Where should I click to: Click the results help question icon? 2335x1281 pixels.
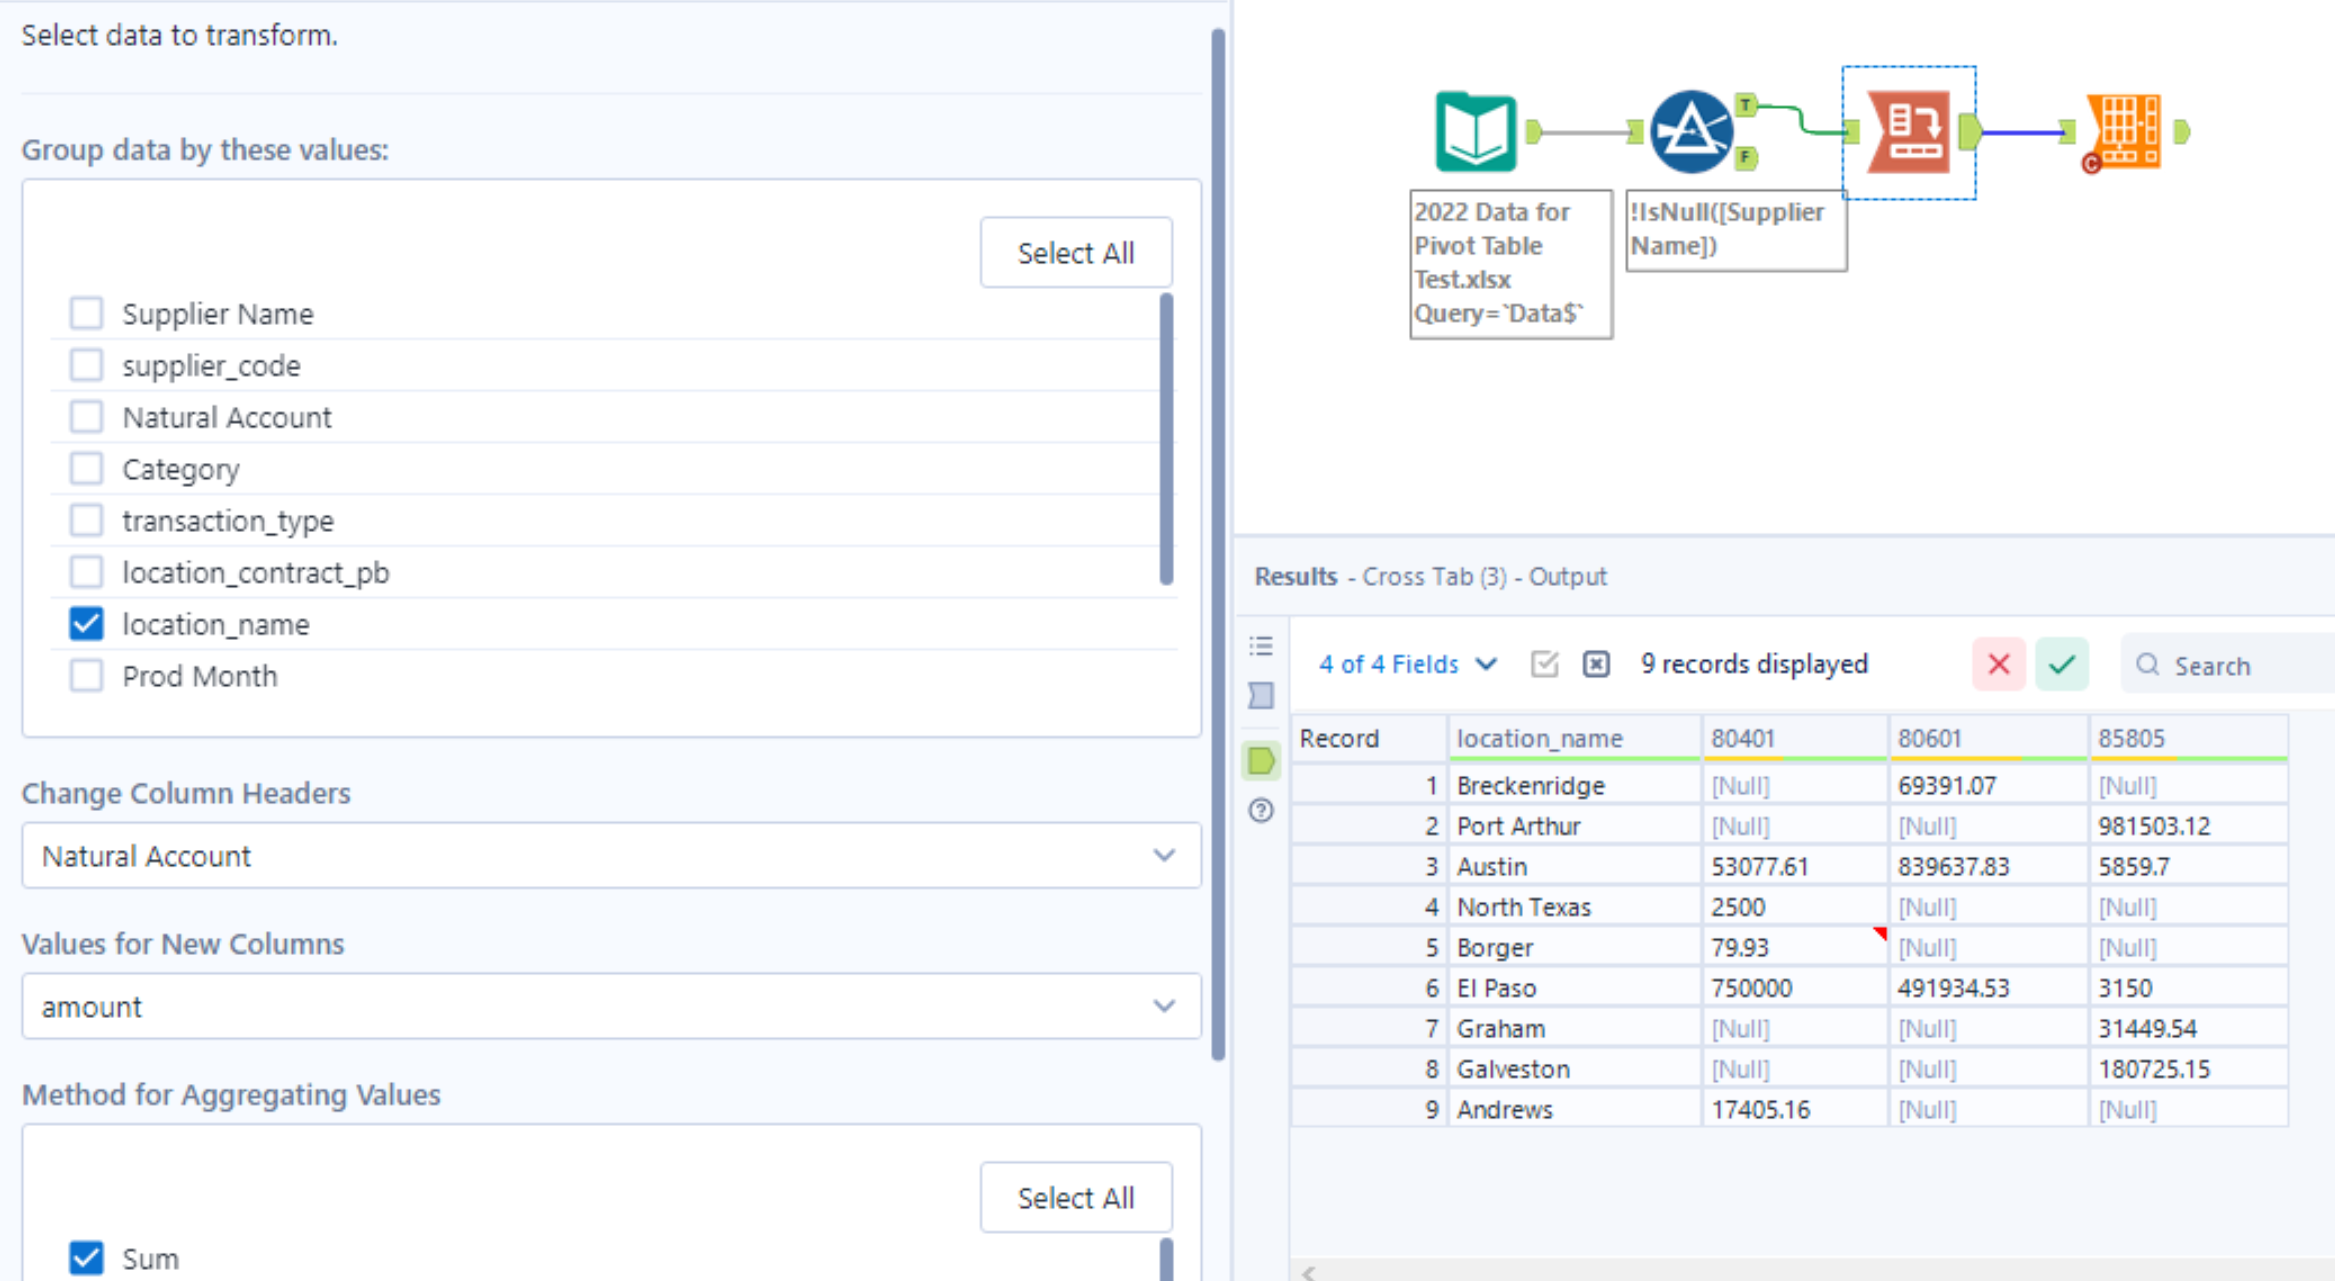pos(1261,810)
